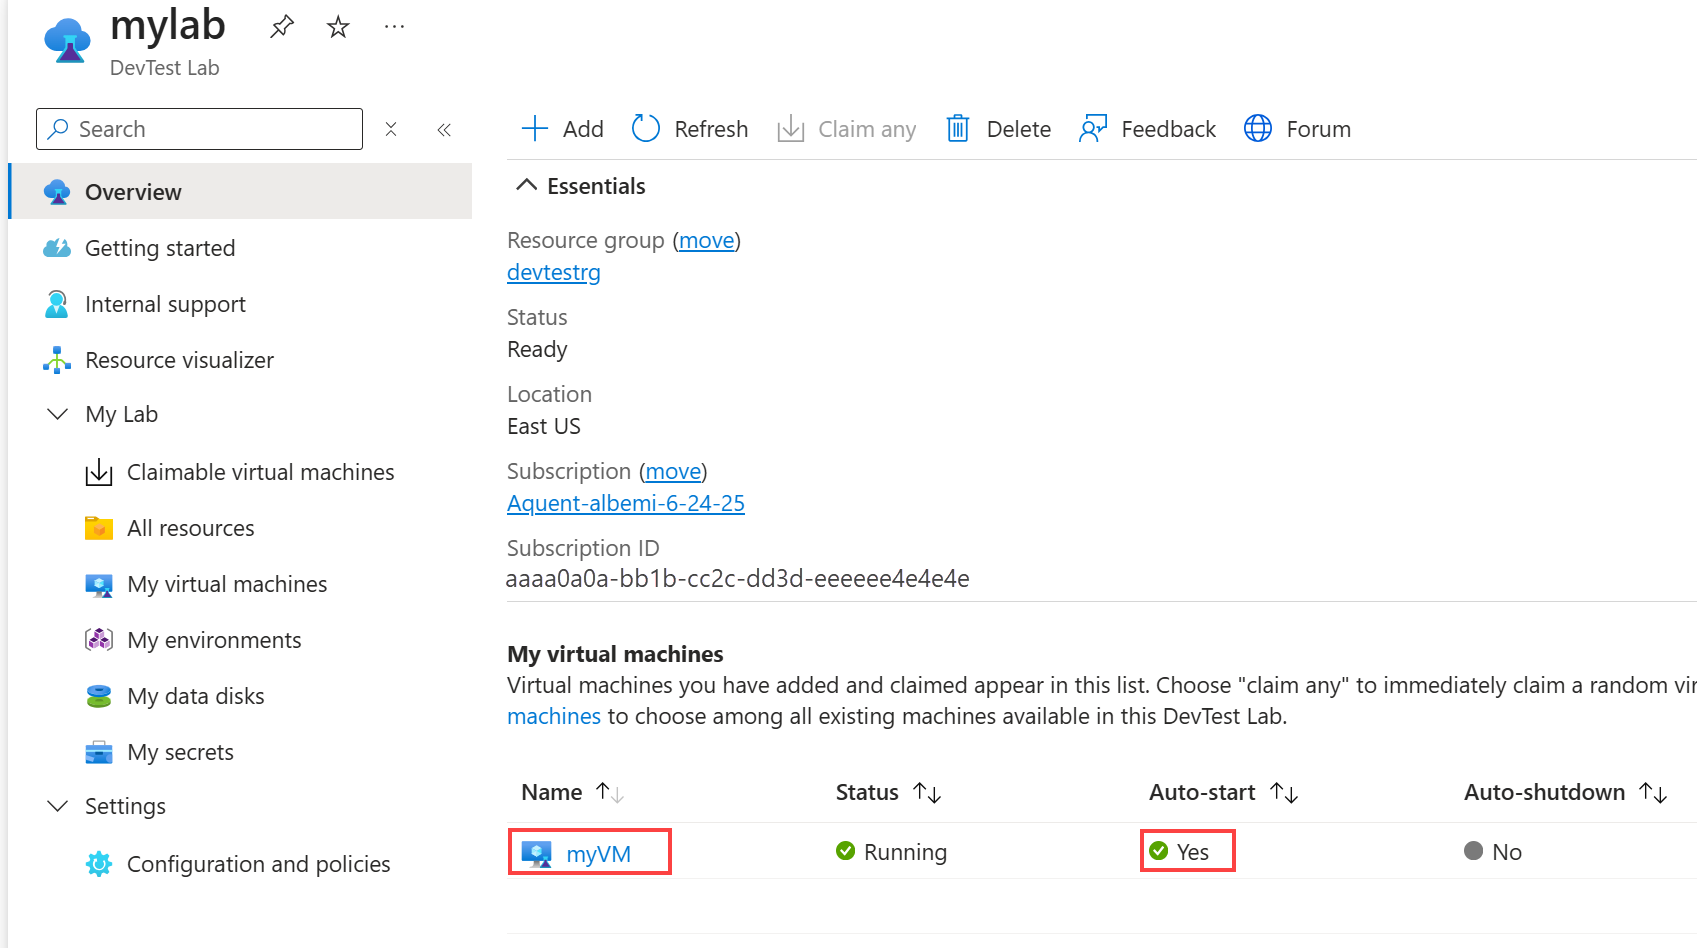The height and width of the screenshot is (948, 1697).
Task: Collapse the My Lab menu group
Action: pyautogui.click(x=58, y=414)
